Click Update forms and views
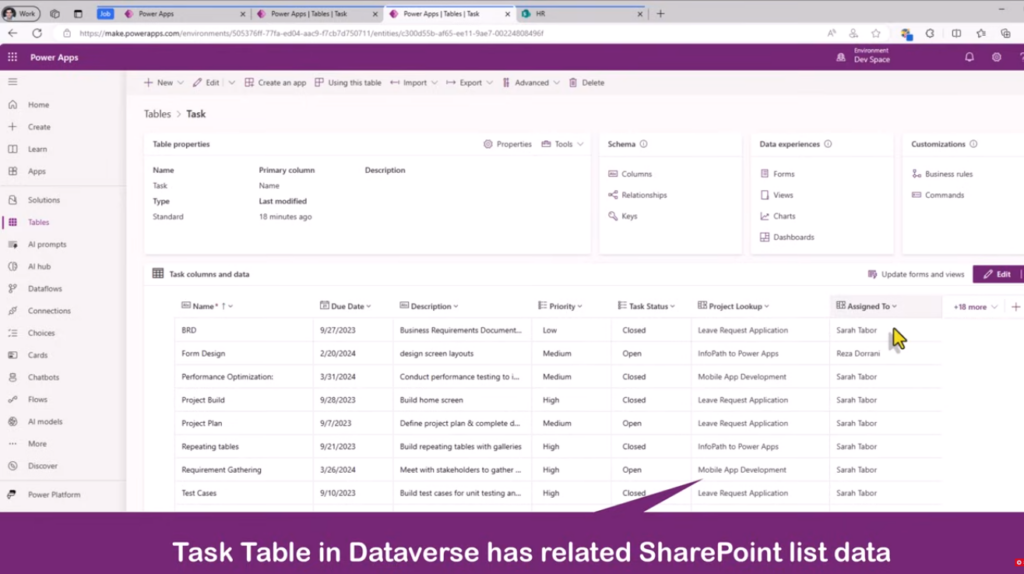The height and width of the screenshot is (574, 1024). point(916,274)
